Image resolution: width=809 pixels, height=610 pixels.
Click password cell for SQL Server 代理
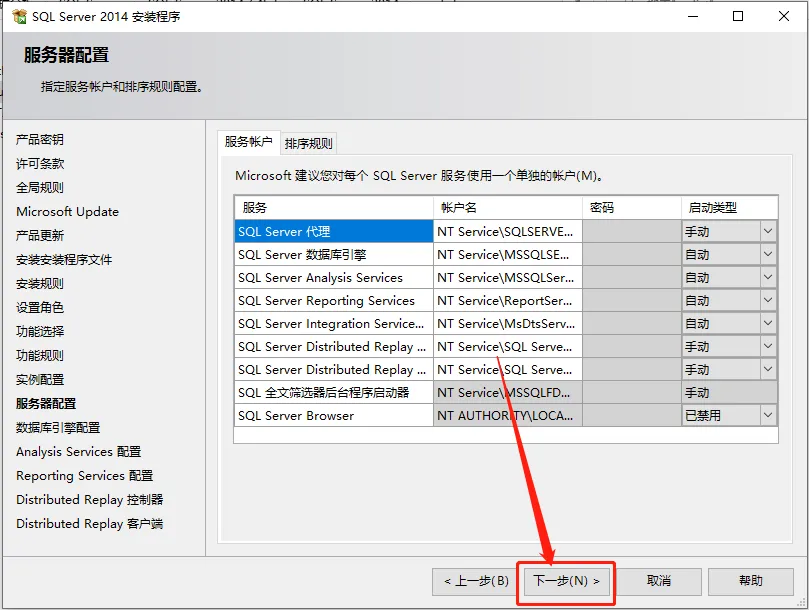tap(632, 231)
